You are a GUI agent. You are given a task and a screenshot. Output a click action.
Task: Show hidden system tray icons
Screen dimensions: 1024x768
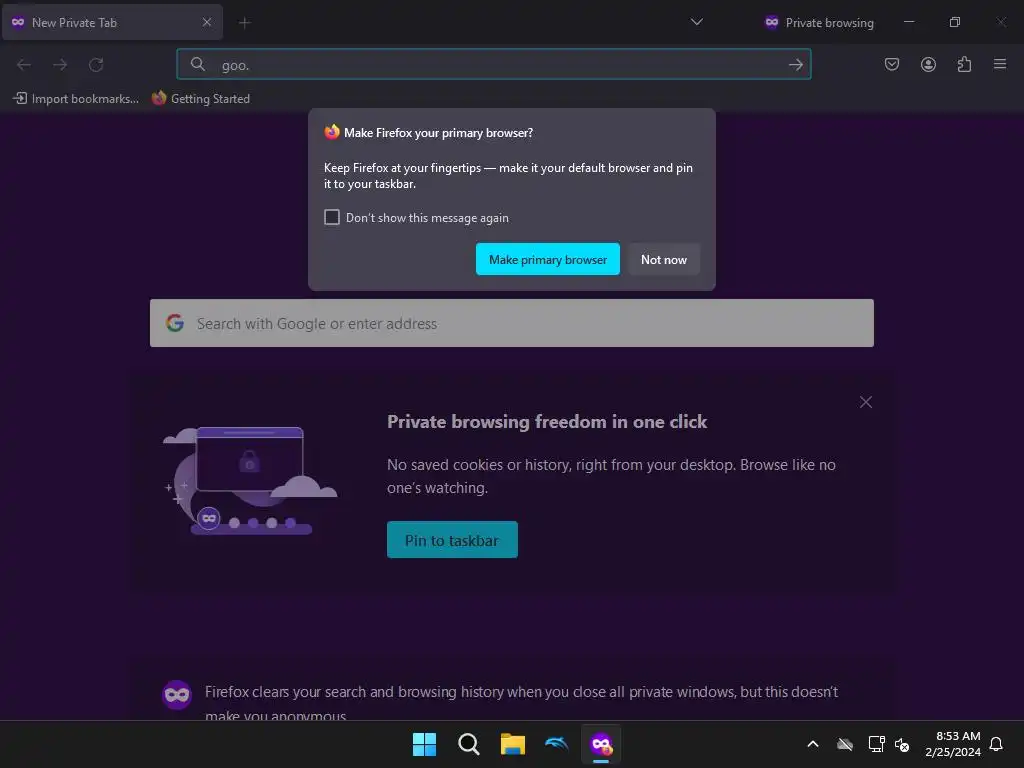click(812, 744)
